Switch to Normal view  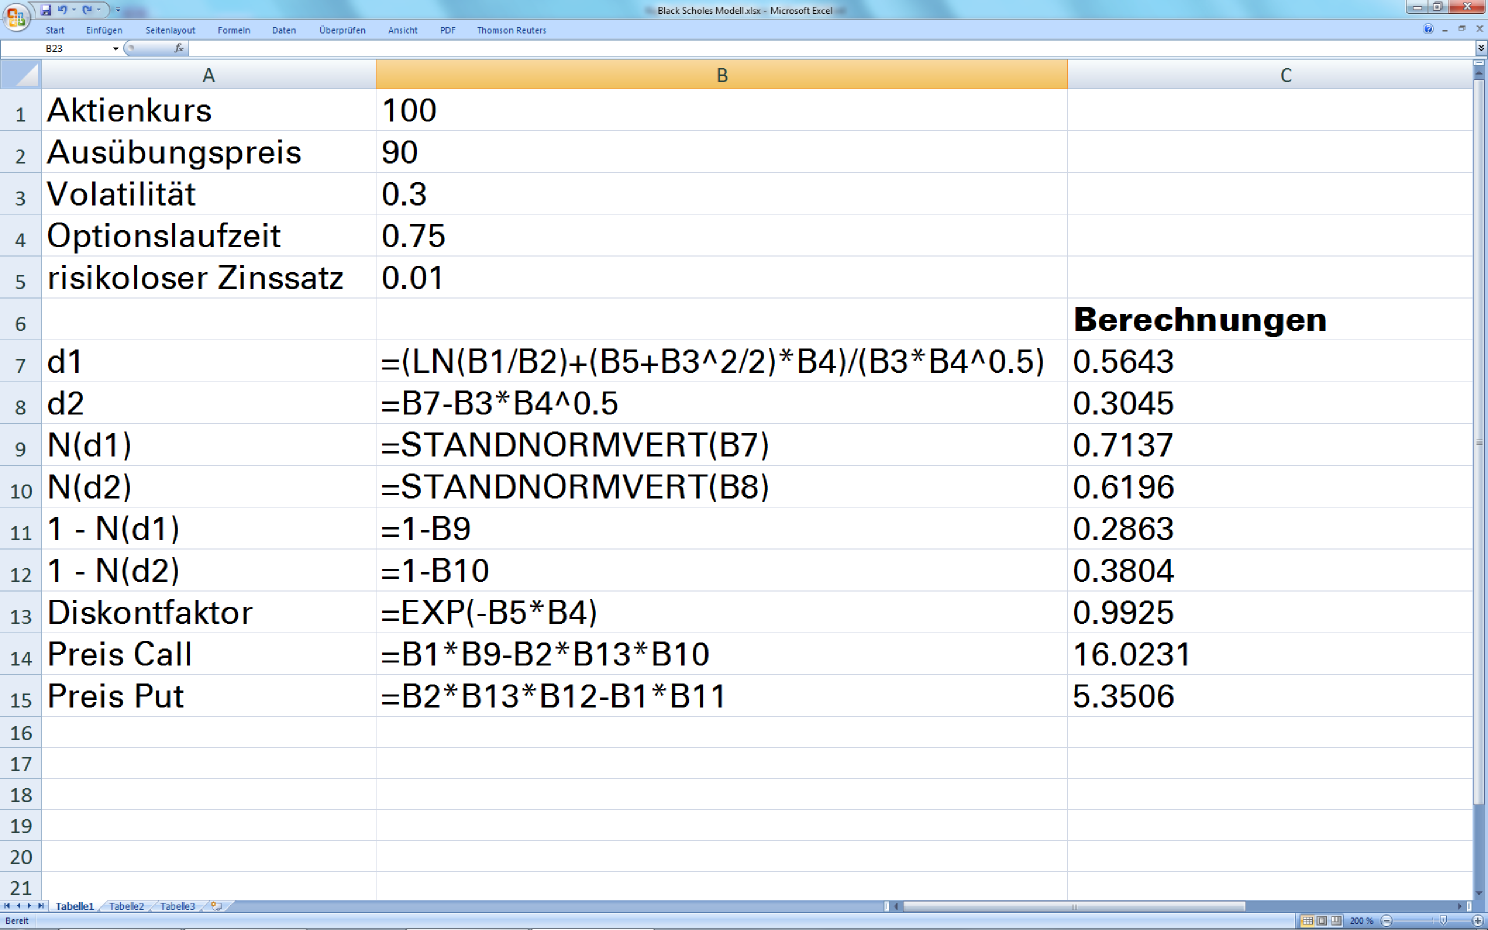pyautogui.click(x=1307, y=920)
